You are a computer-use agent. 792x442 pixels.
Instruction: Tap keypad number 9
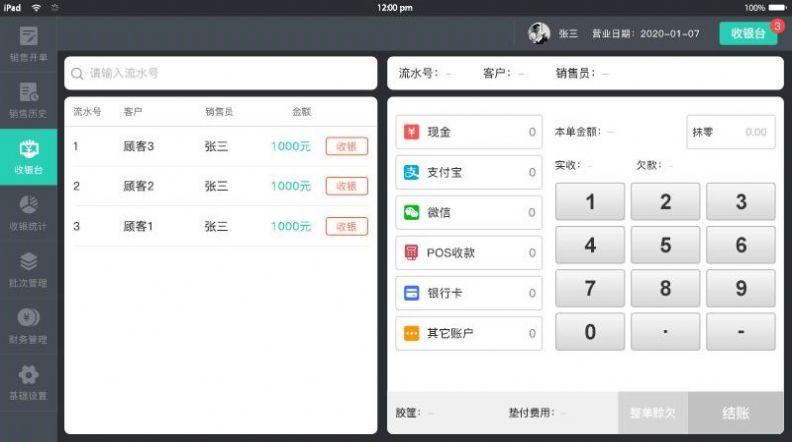740,288
